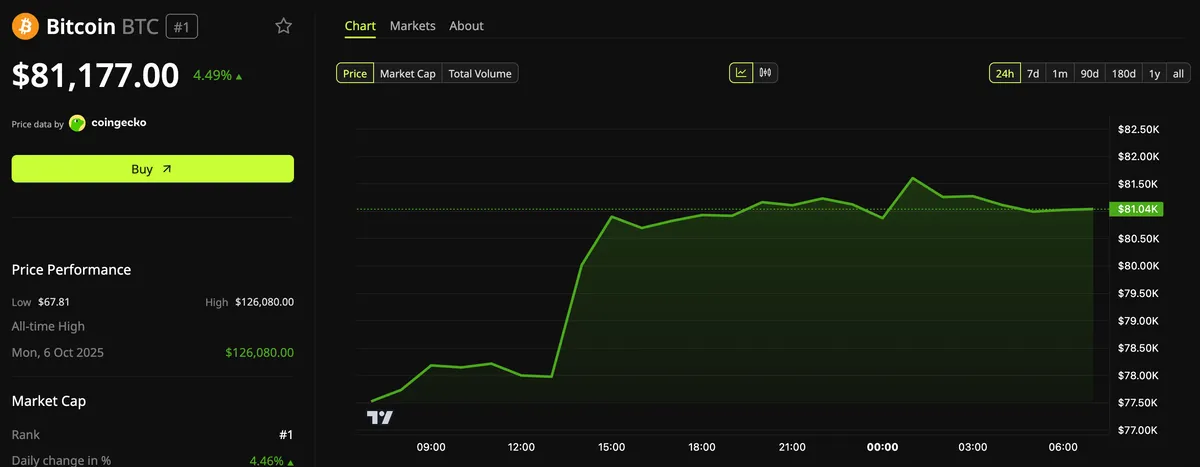Select the Price chart mode

click(355, 73)
